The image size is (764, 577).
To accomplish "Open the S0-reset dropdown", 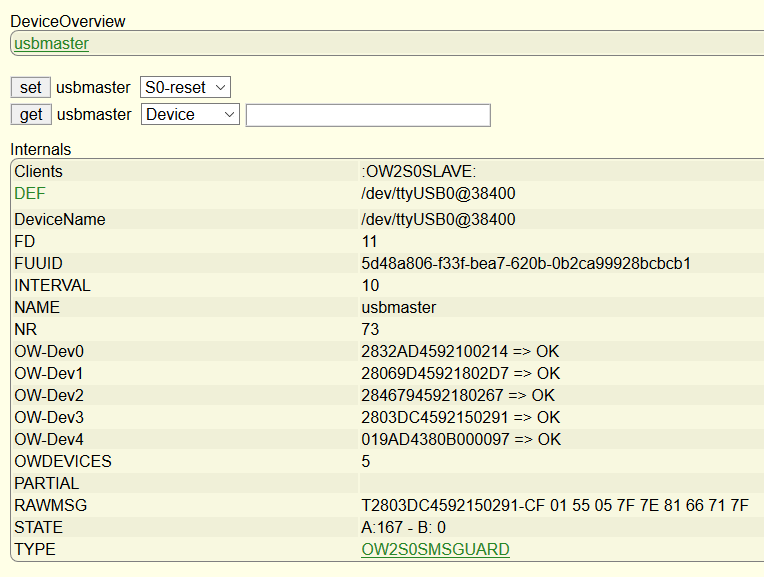I will click(185, 87).
